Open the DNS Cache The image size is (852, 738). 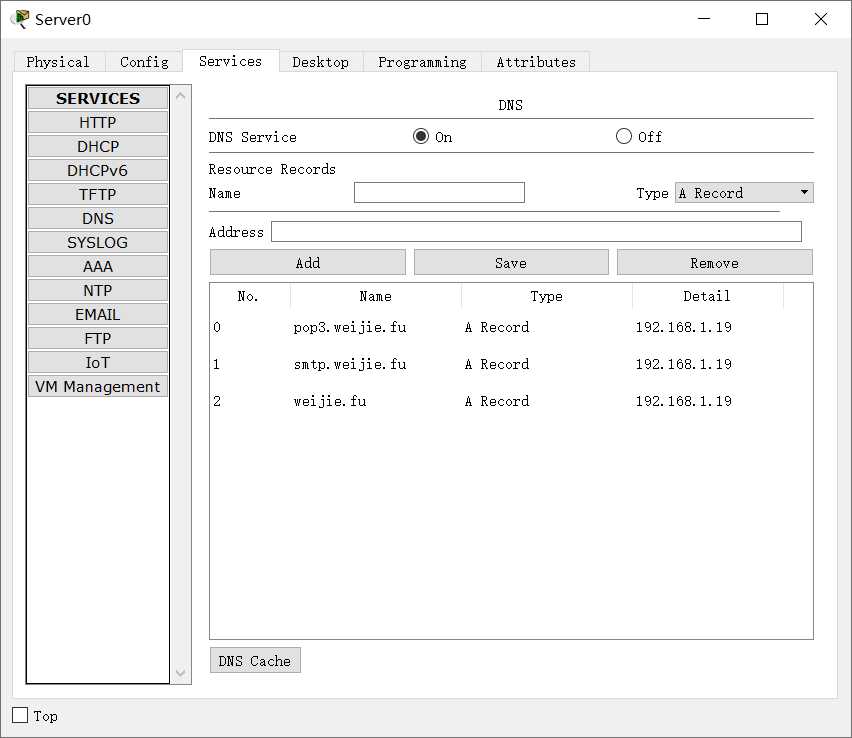[255, 660]
